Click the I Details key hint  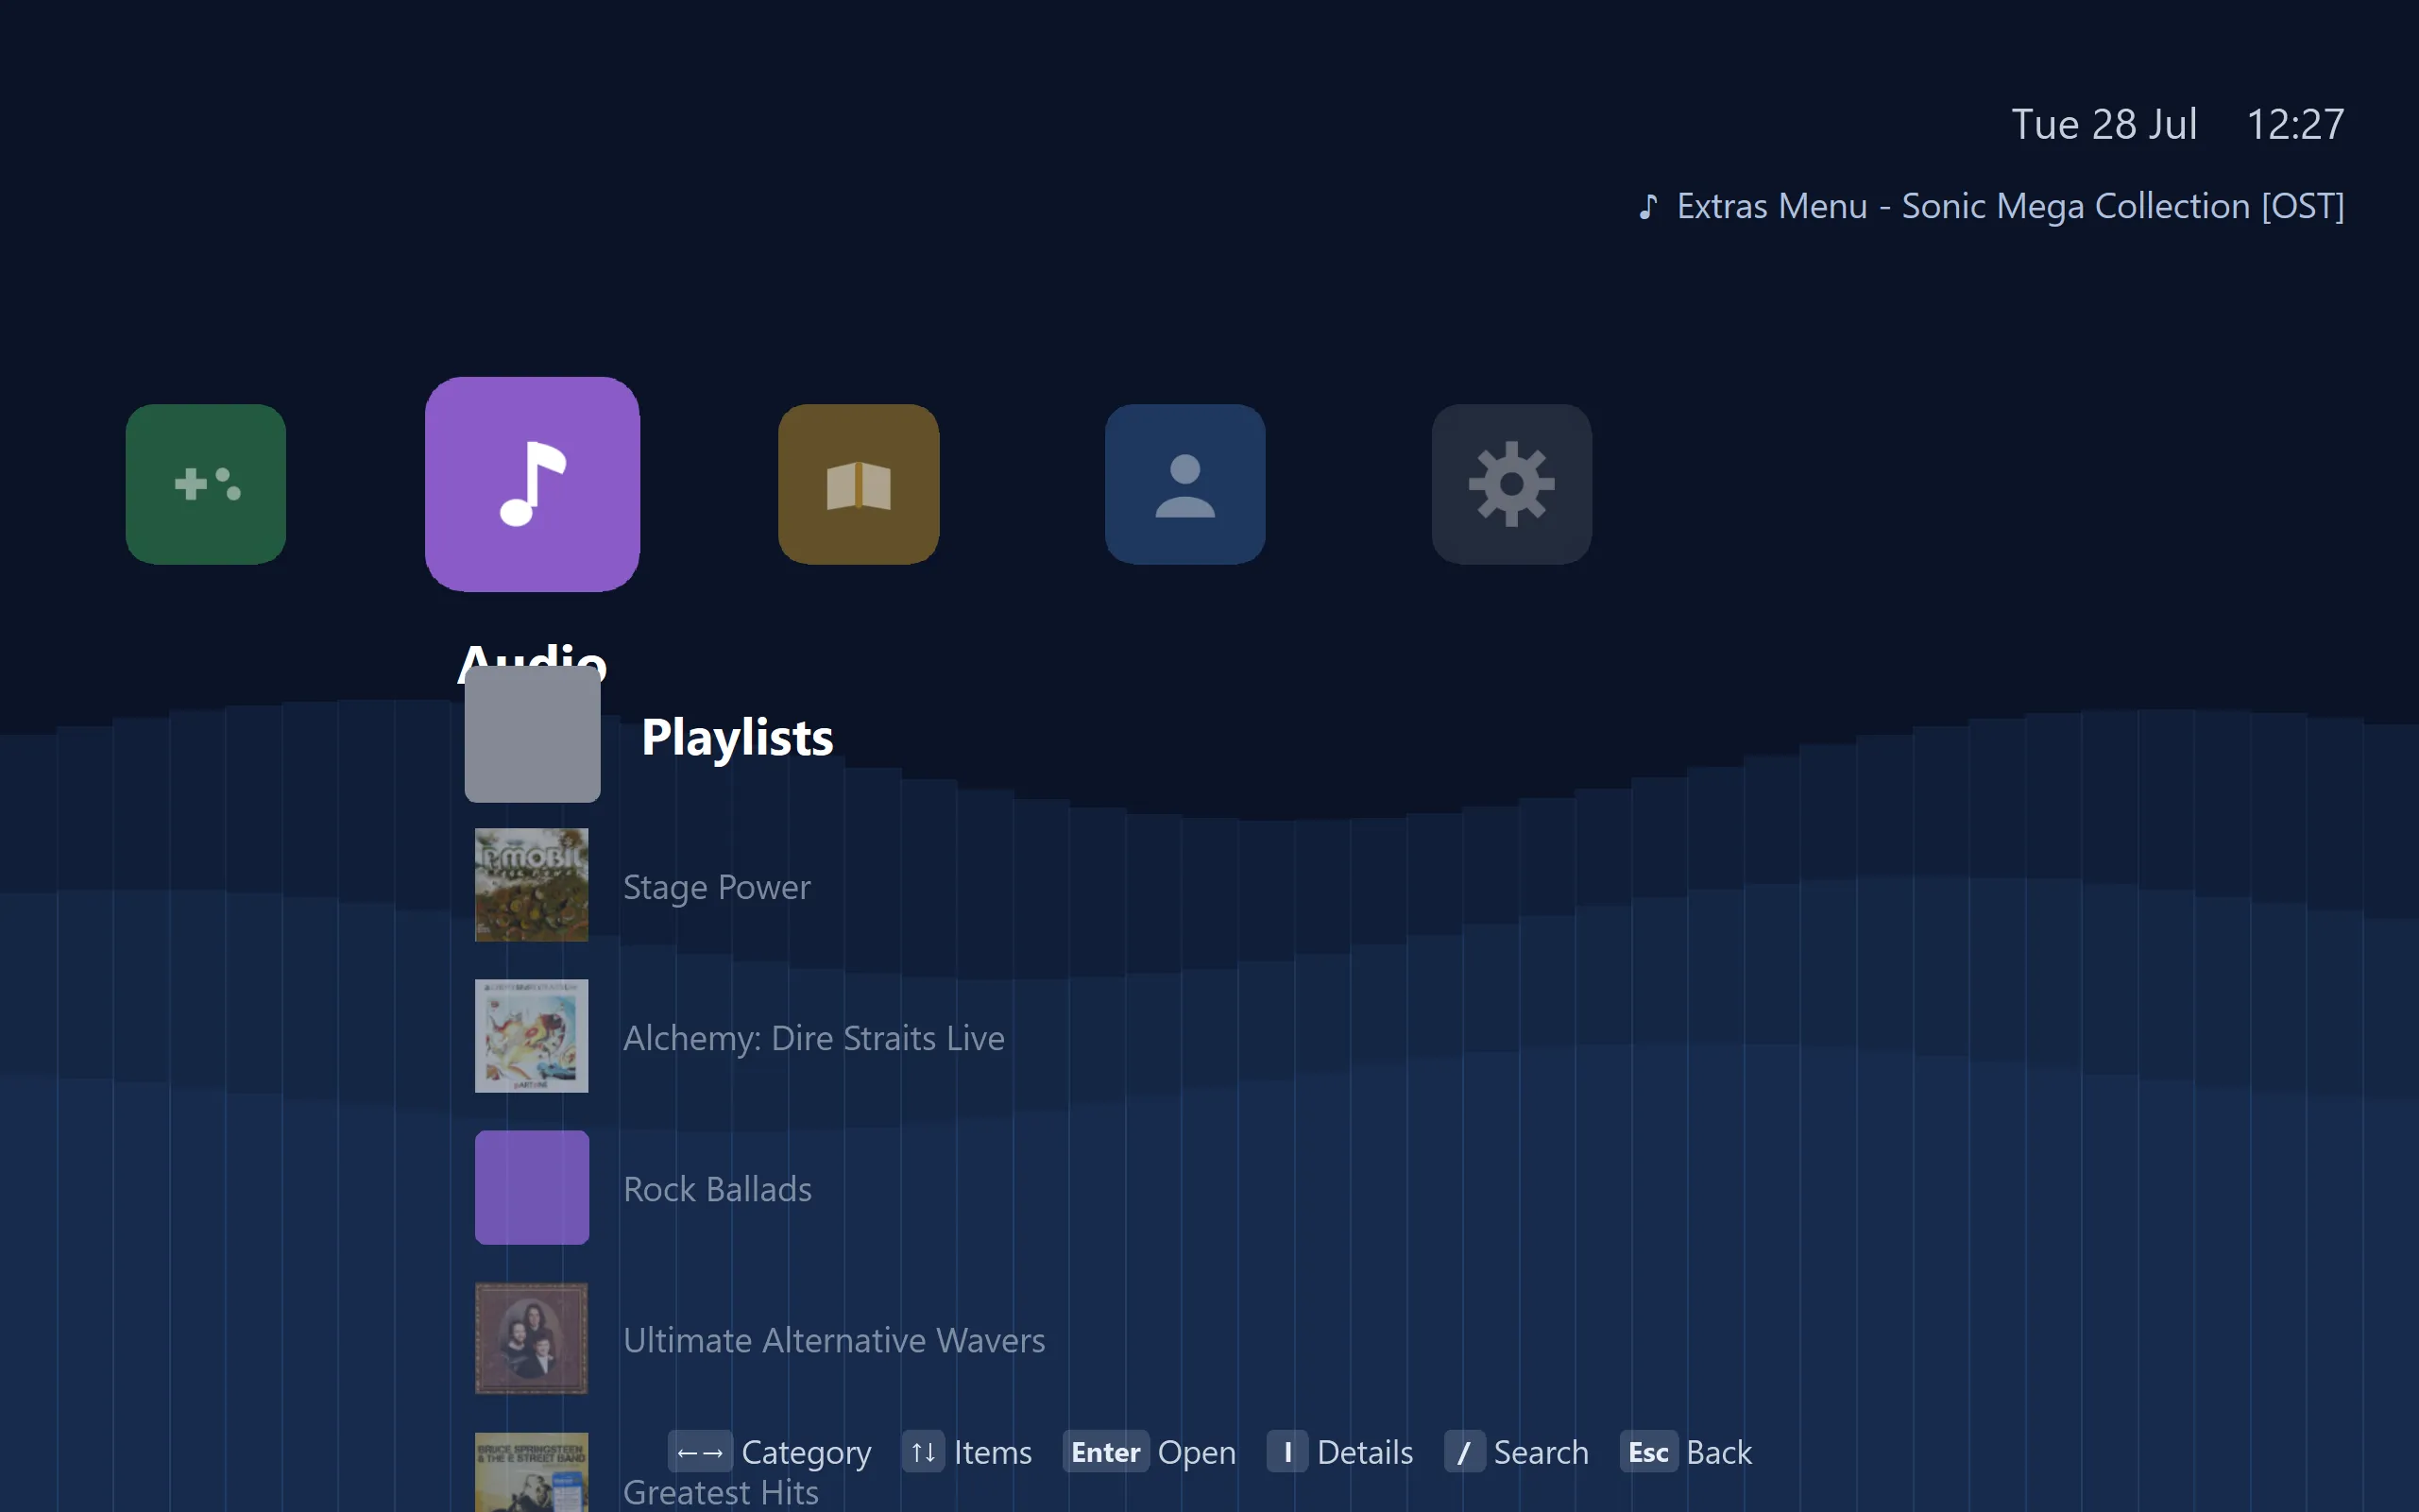pyautogui.click(x=1339, y=1452)
